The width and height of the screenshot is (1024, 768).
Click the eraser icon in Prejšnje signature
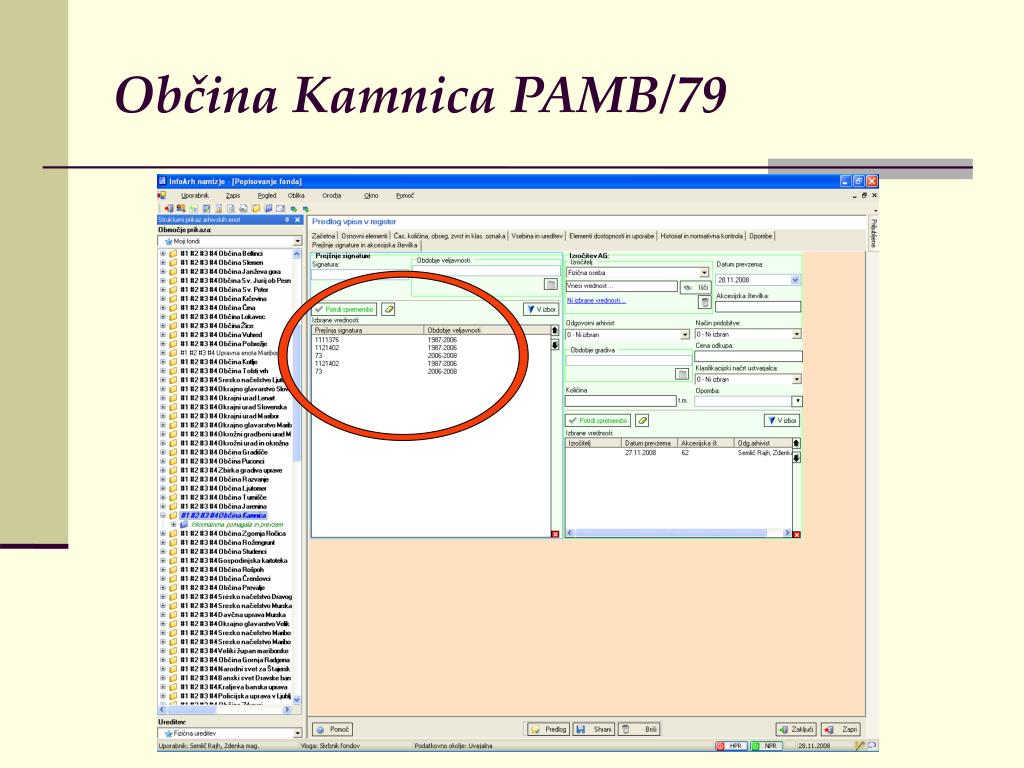[389, 309]
